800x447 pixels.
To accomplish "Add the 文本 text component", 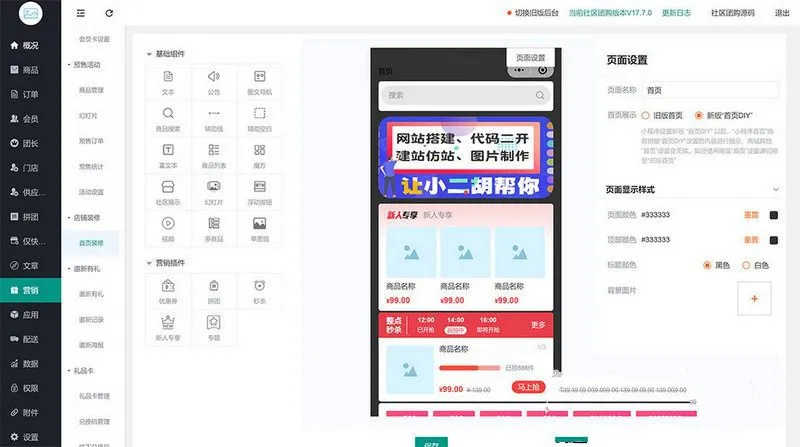I will pyautogui.click(x=168, y=83).
